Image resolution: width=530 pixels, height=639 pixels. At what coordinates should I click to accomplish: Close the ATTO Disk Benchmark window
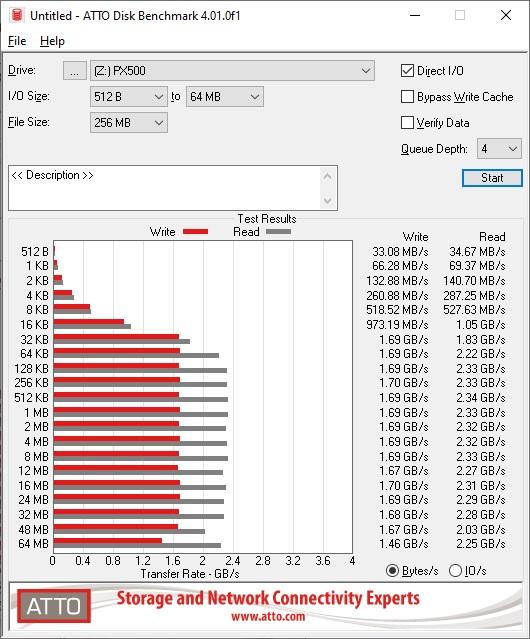pyautogui.click(x=506, y=15)
